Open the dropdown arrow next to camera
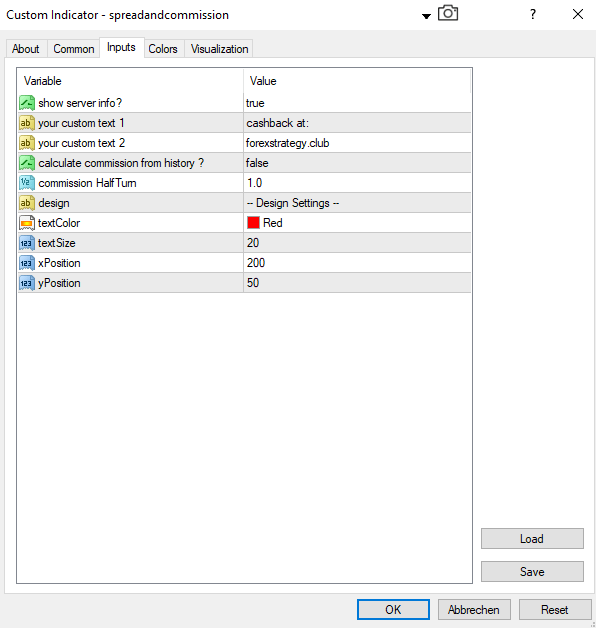This screenshot has width=596, height=628. 426,16
